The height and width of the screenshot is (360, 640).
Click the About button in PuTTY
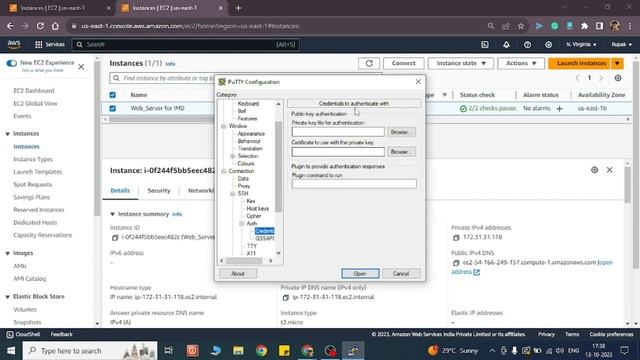238,273
